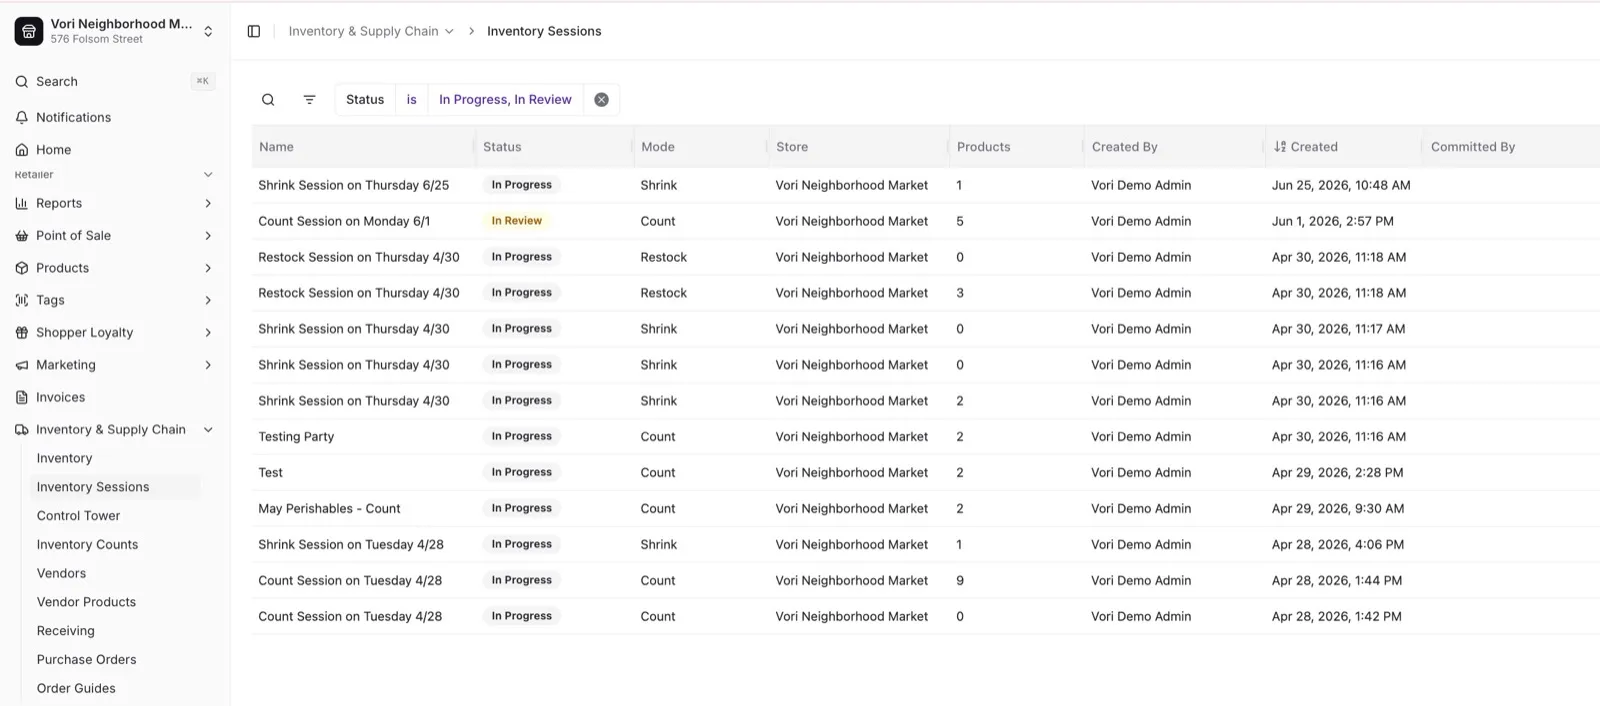Click Jun 25, 2026, 10:48 AM date

[x=1341, y=185]
